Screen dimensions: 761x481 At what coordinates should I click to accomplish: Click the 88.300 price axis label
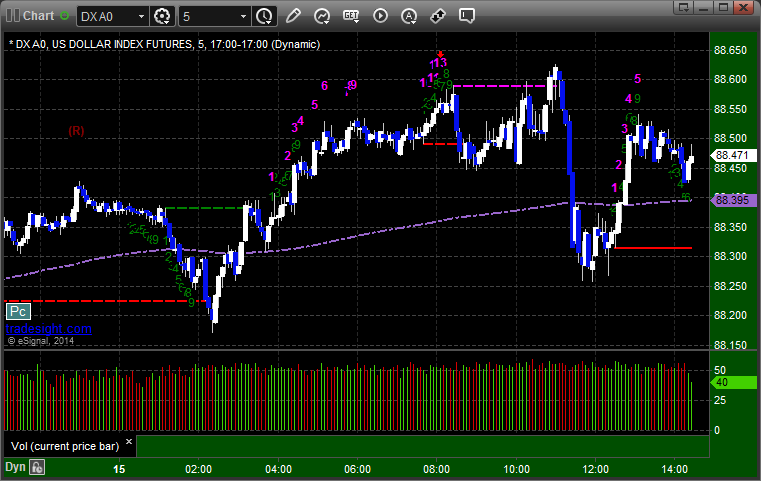click(x=730, y=256)
